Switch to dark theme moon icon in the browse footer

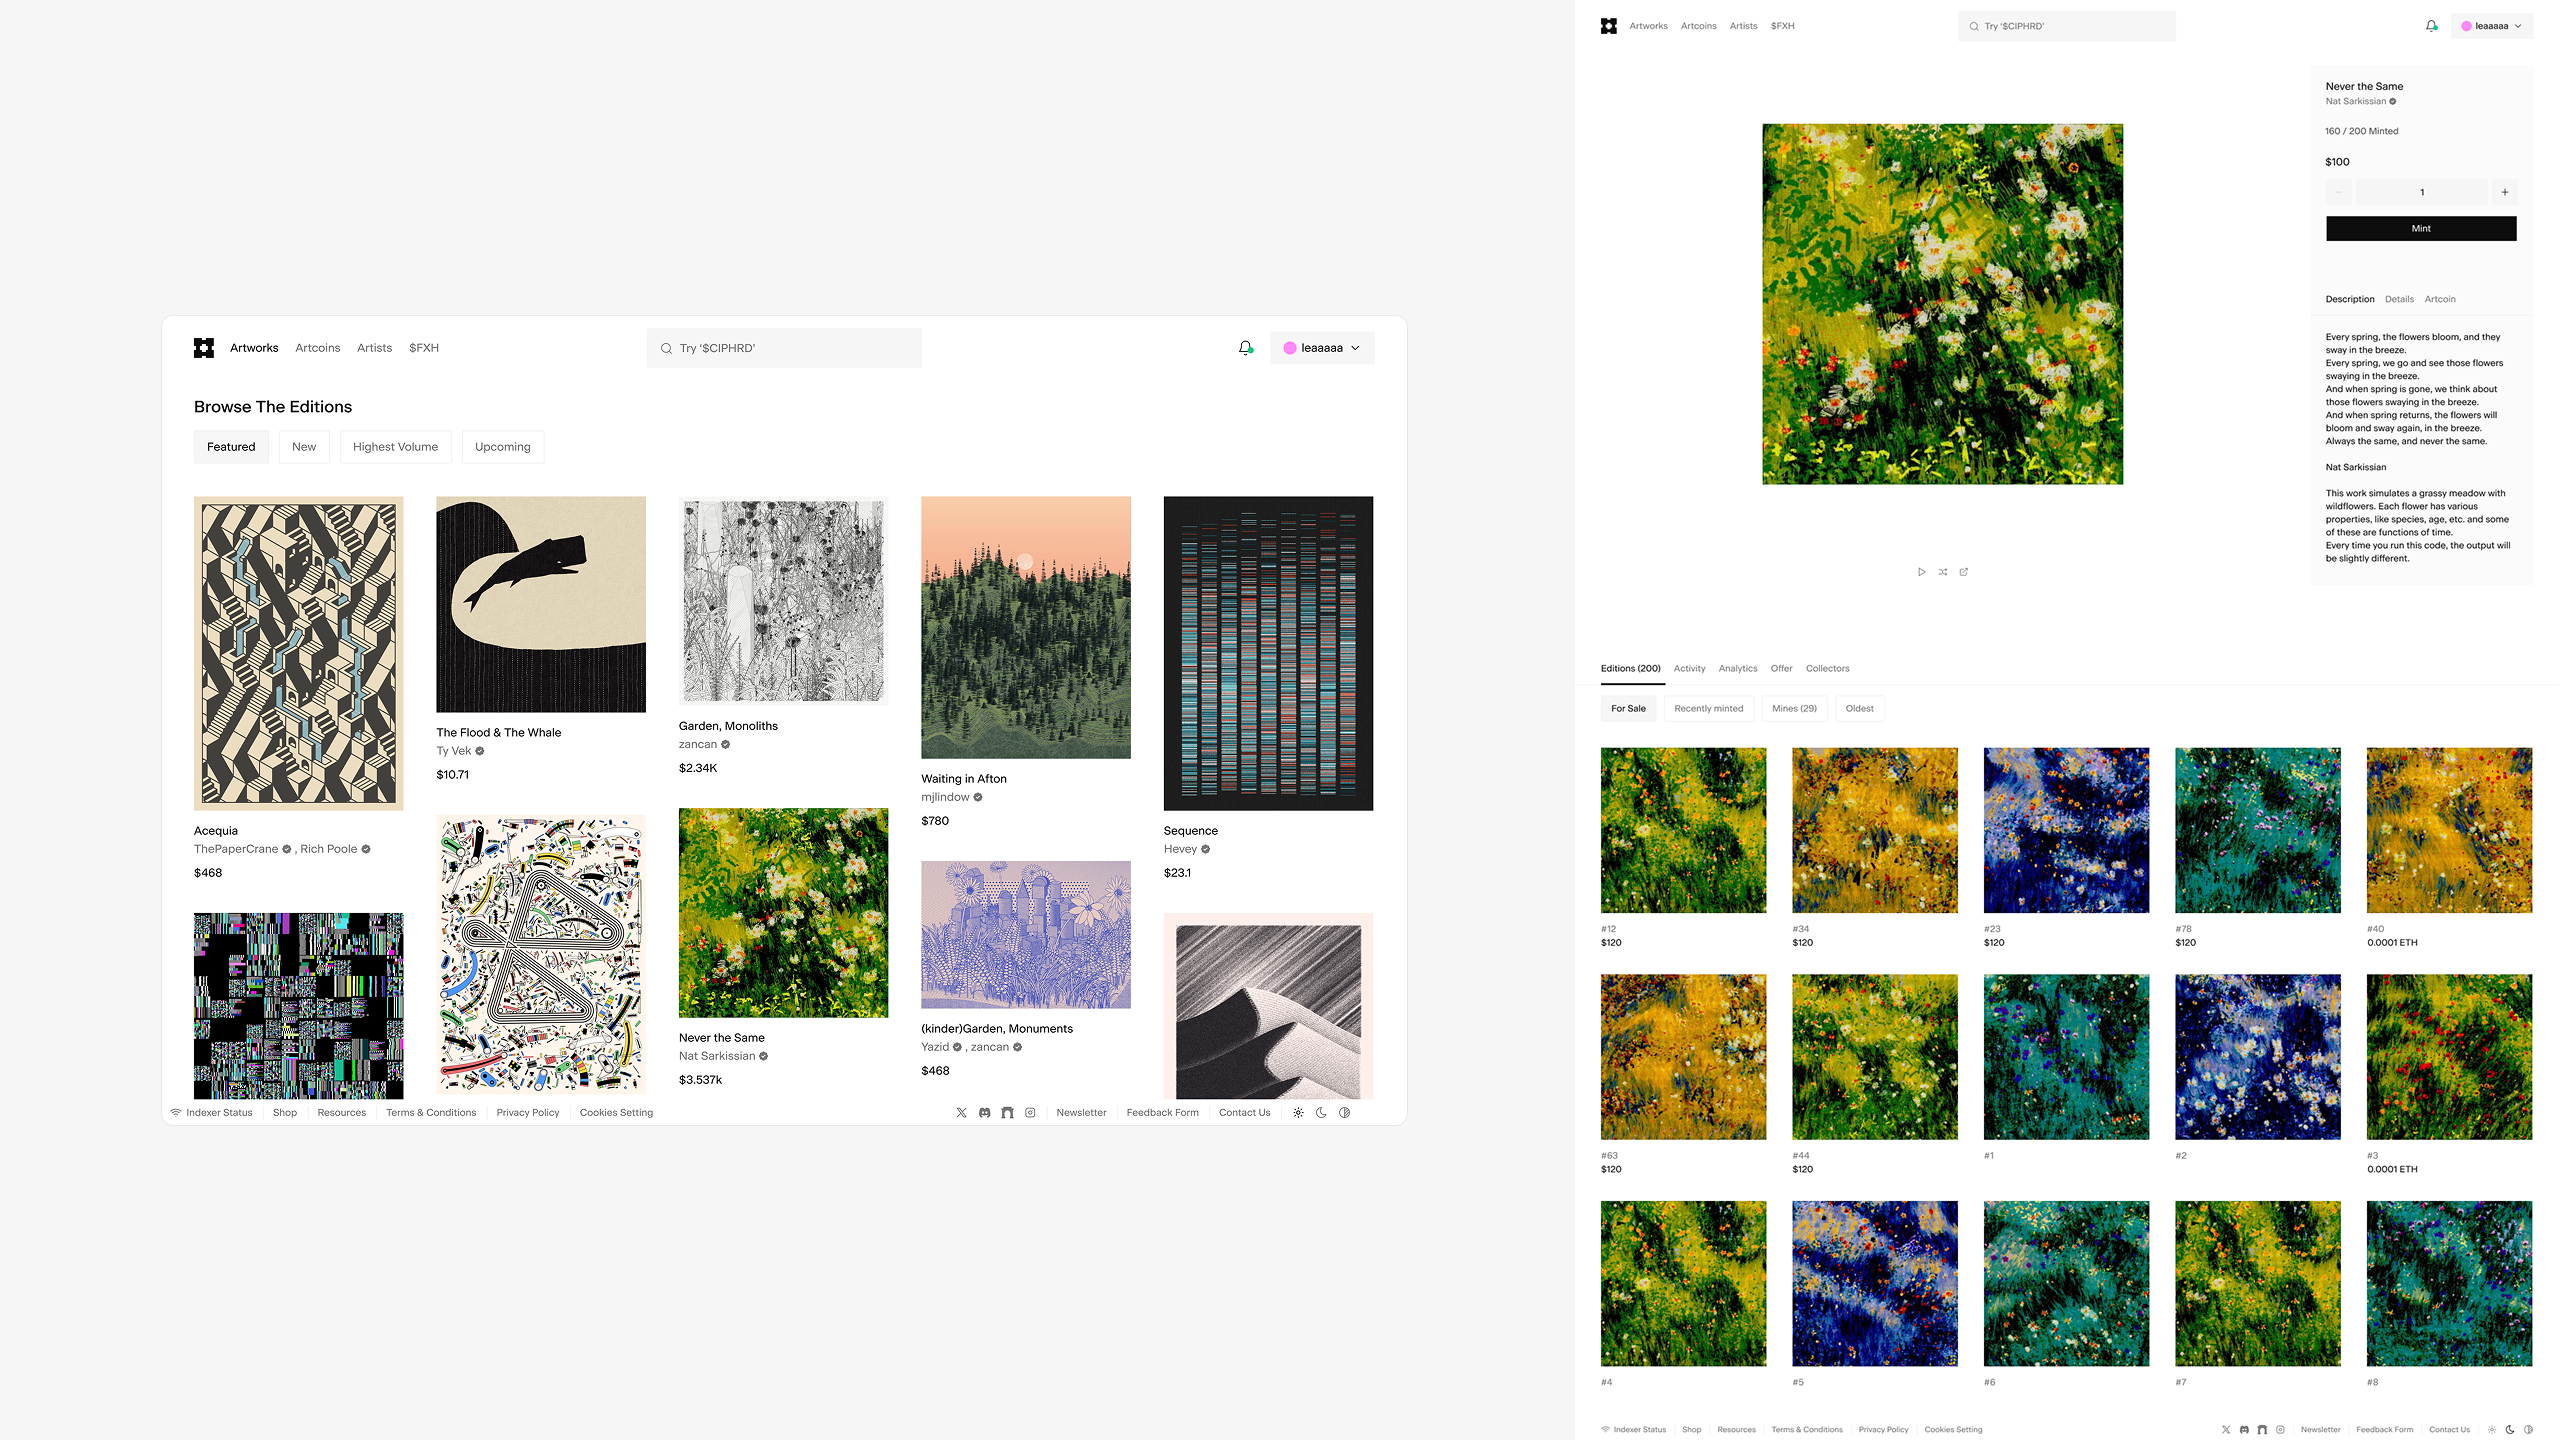(x=1321, y=1112)
